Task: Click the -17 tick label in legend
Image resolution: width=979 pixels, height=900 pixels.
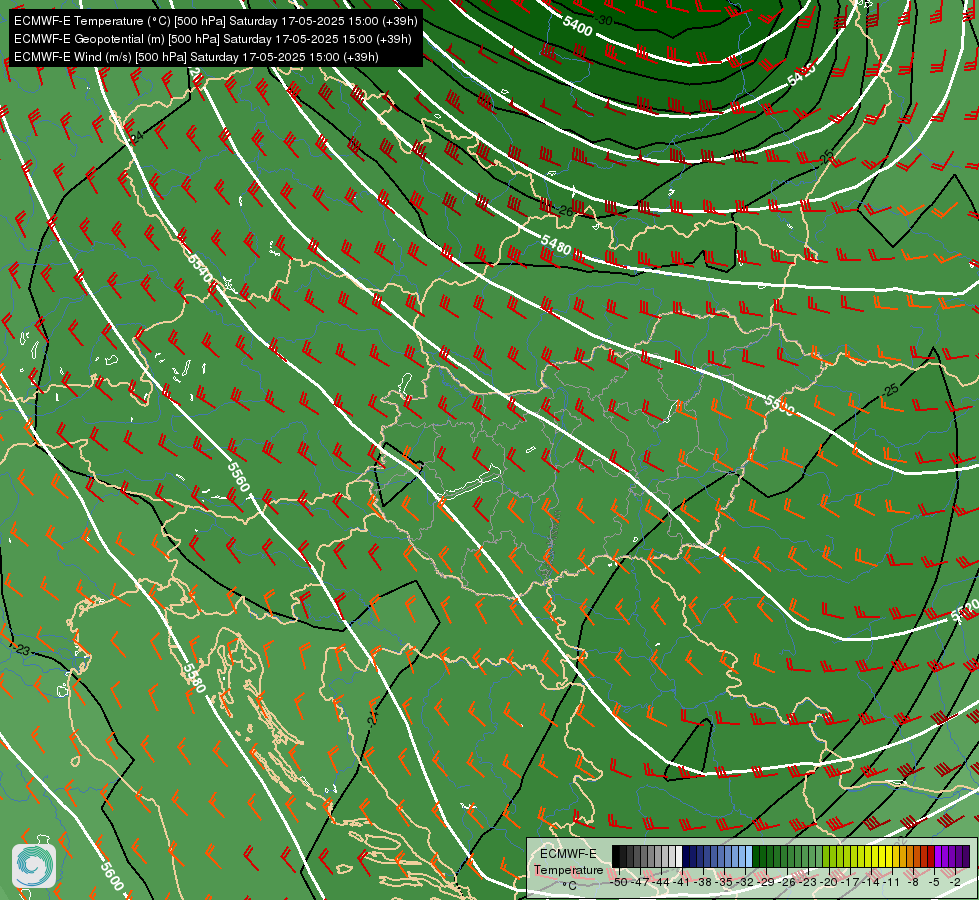Action: pos(850,882)
